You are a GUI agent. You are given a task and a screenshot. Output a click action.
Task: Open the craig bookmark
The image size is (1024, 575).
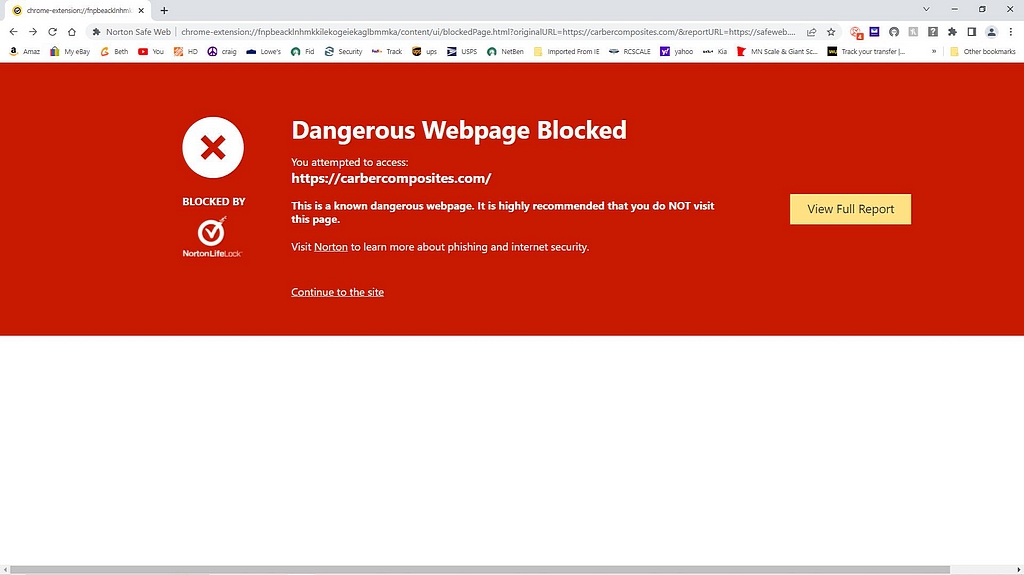pyautogui.click(x=221, y=51)
